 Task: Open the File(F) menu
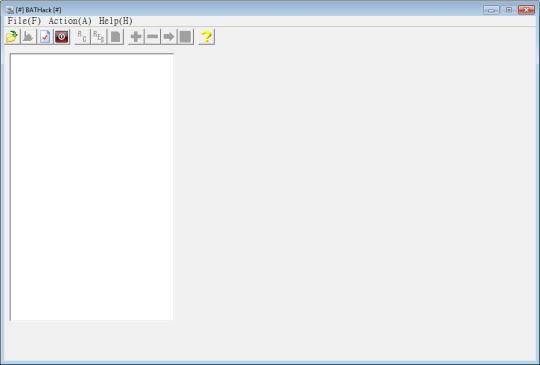point(24,21)
